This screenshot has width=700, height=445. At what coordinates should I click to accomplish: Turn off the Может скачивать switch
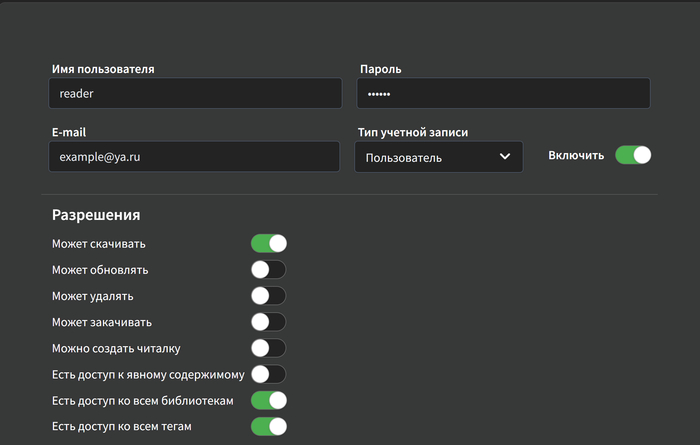tap(268, 243)
